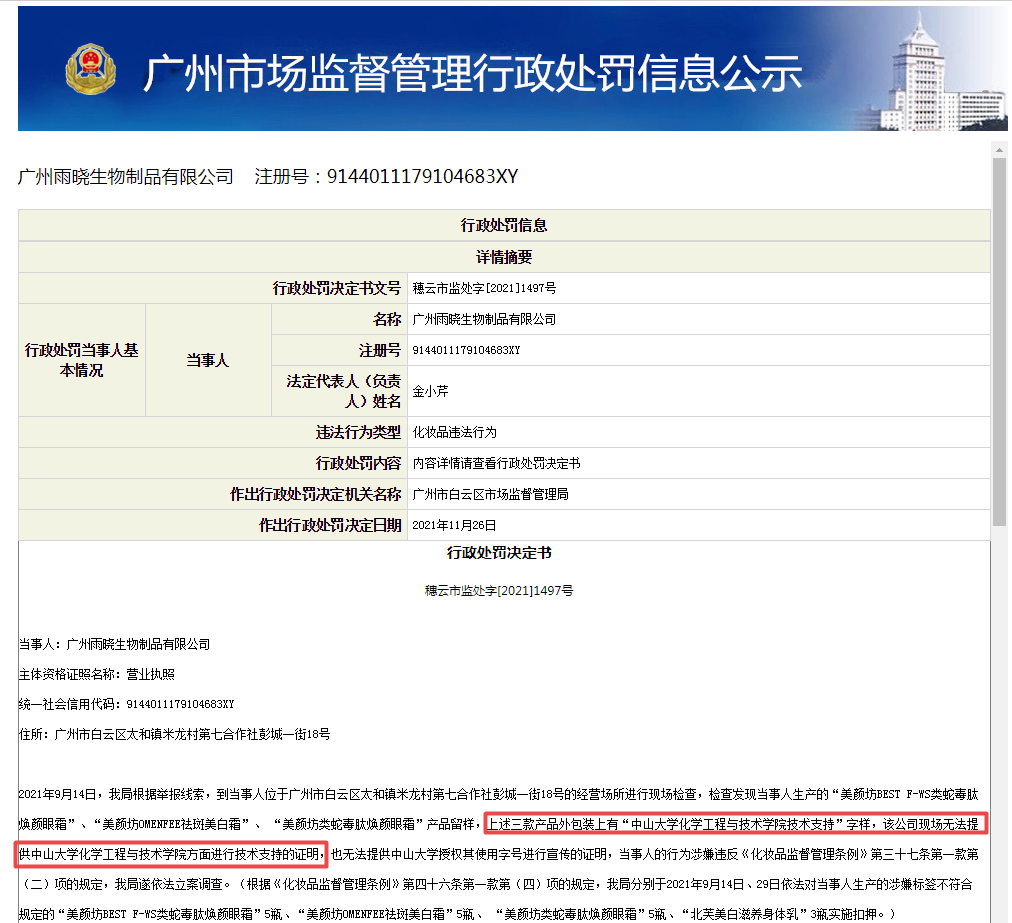Click the 行政处罚内容 label cell
Viewport: 1012px width, 923px height.
point(214,463)
